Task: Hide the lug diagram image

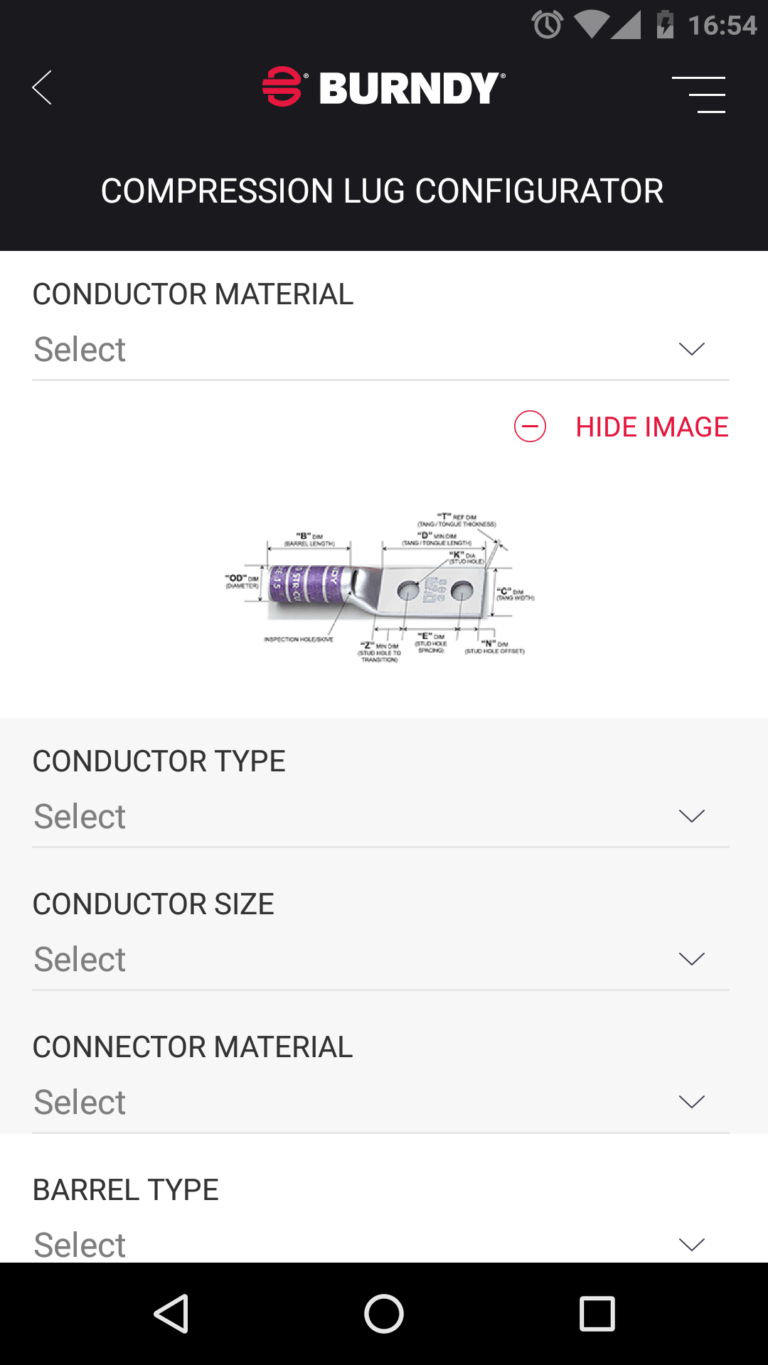Action: [x=651, y=427]
